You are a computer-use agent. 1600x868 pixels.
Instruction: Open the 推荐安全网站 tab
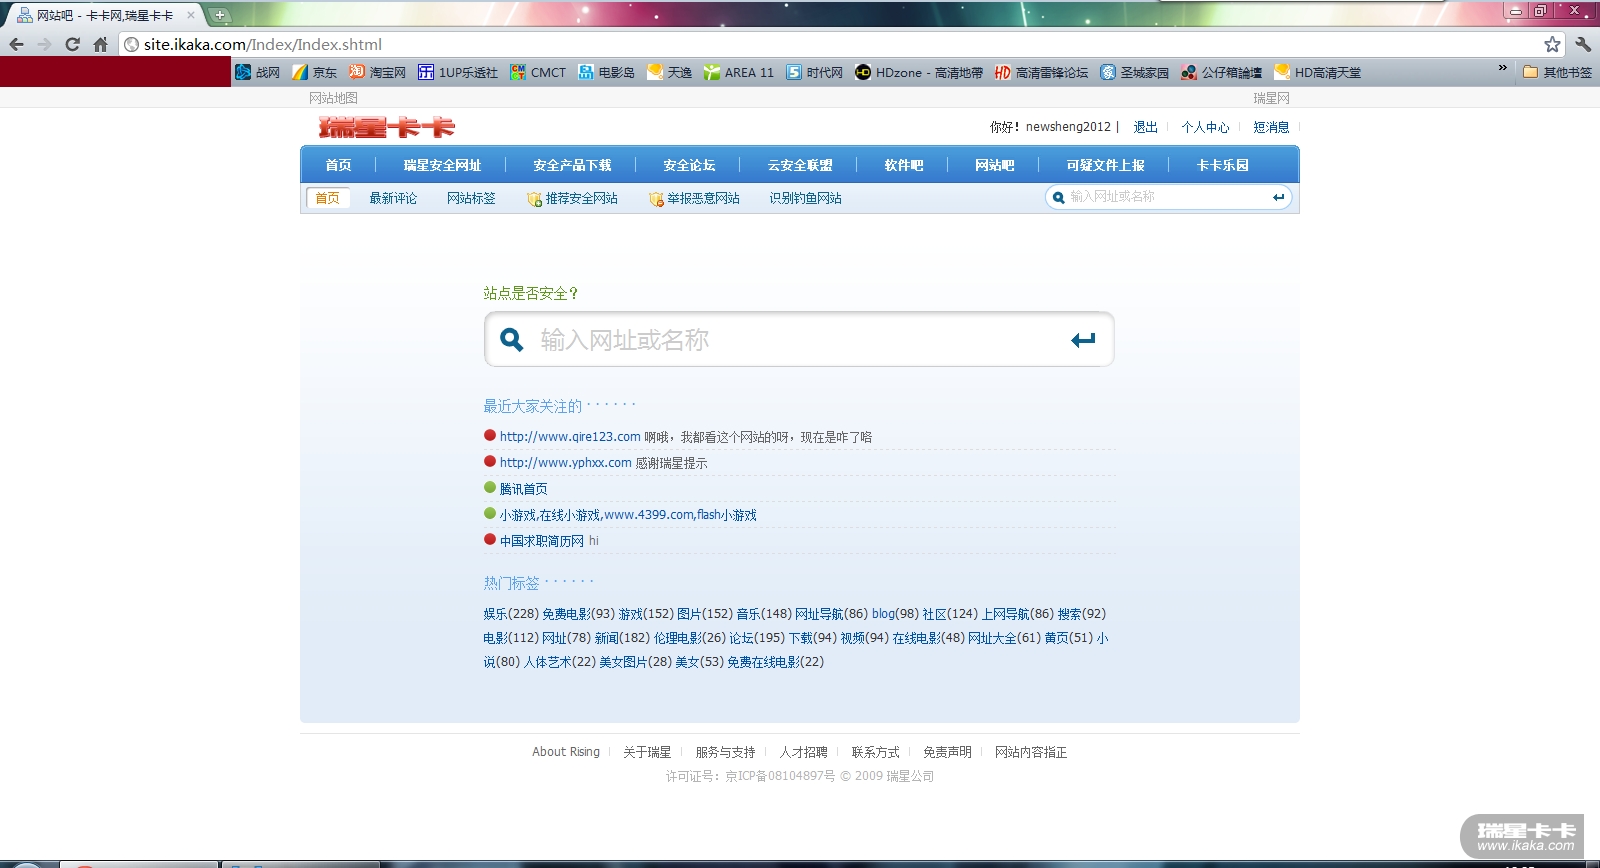[573, 198]
